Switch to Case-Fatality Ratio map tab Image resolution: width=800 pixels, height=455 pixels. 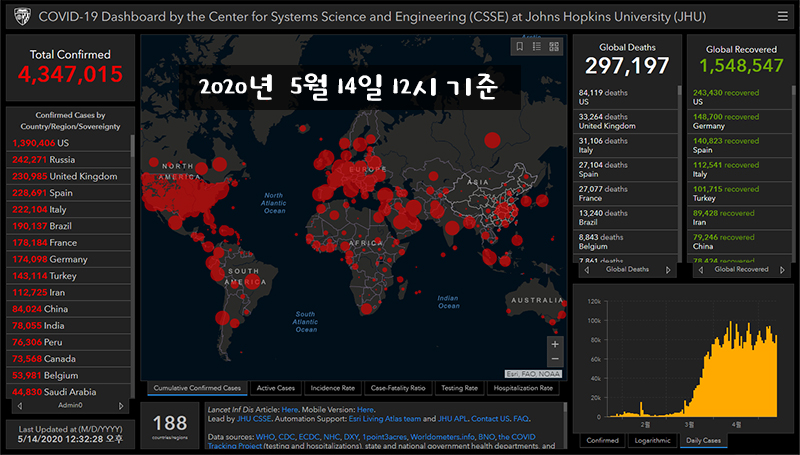click(398, 388)
